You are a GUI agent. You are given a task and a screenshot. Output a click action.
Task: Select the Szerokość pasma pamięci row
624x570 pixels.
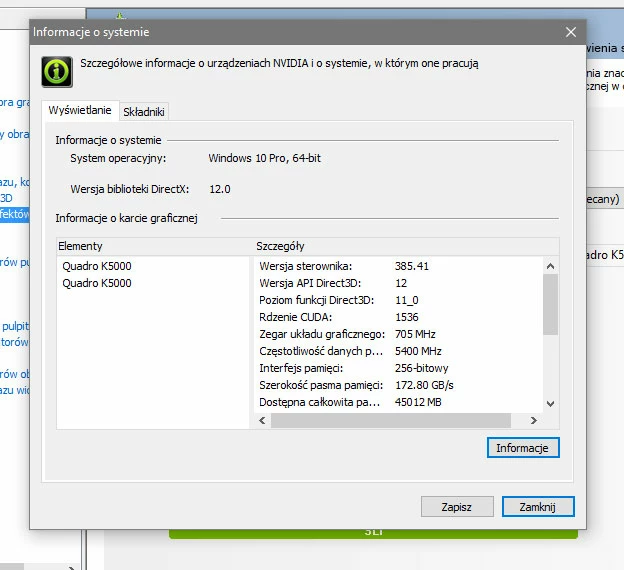click(398, 385)
